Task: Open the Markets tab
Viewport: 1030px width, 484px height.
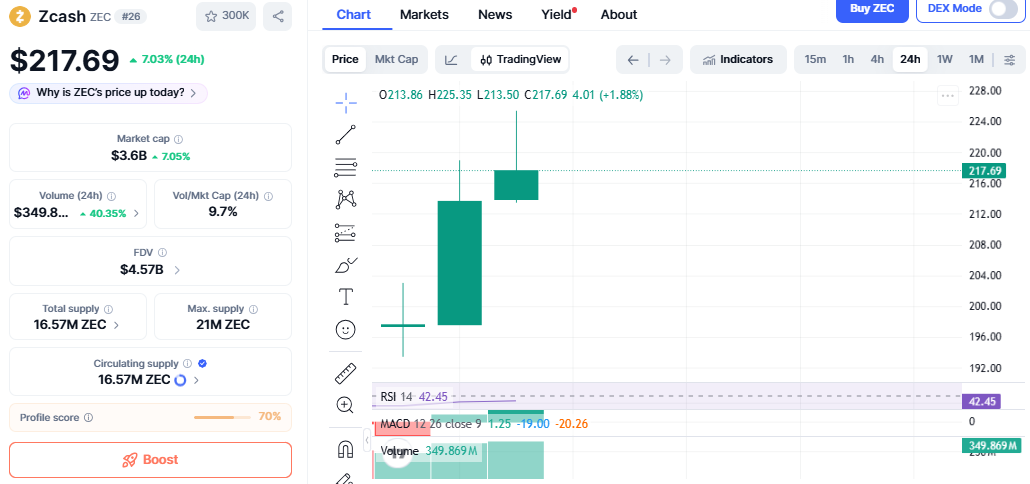Action: [424, 14]
